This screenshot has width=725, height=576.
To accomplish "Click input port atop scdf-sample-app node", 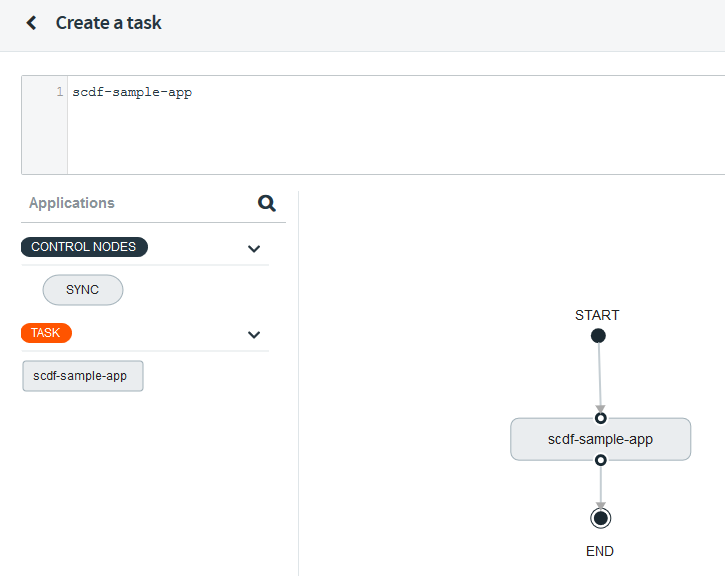I will [x=600, y=418].
